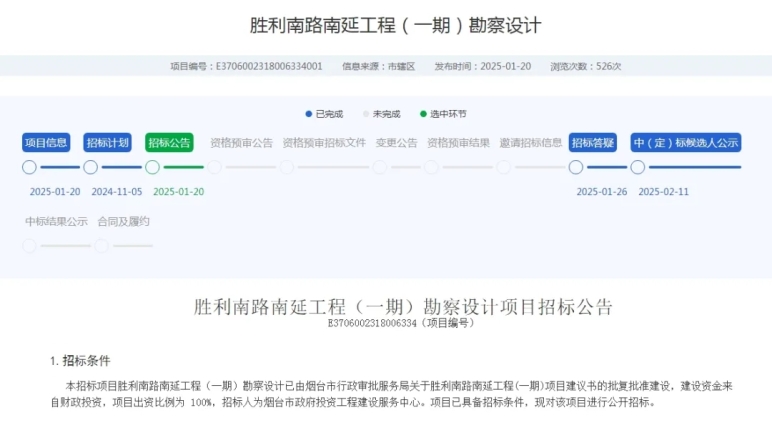Click the grey 未完成 legend dot
The width and height of the screenshot is (772, 430).
[366, 114]
